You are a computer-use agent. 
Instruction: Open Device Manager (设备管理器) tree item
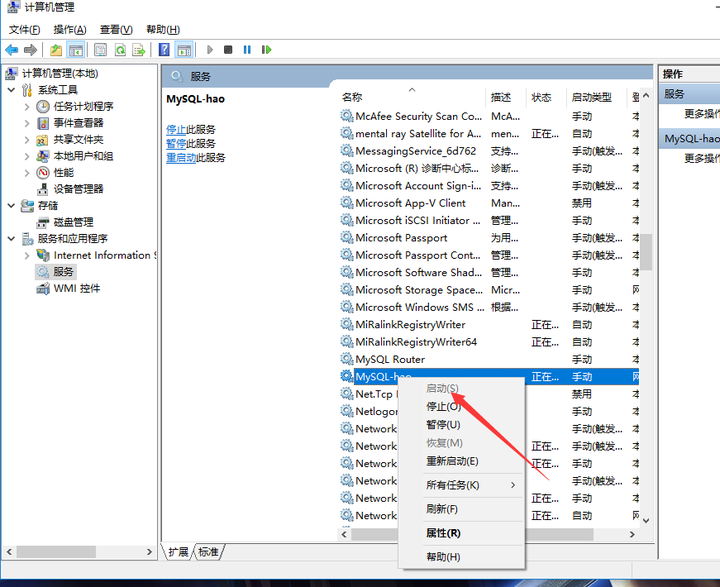79,189
